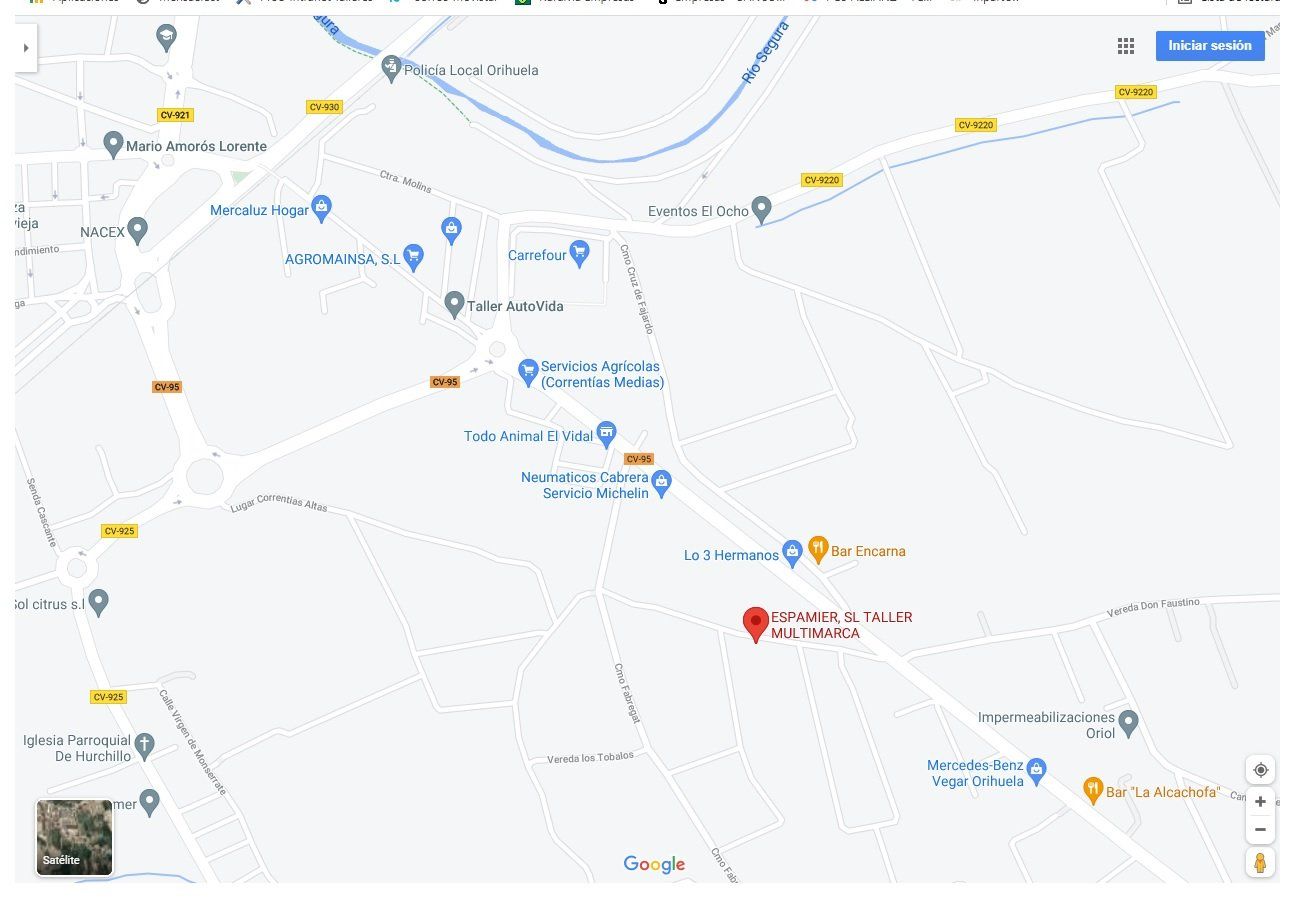Click the Policía Local Orihuela marker
The image size is (1301, 902).
click(391, 69)
